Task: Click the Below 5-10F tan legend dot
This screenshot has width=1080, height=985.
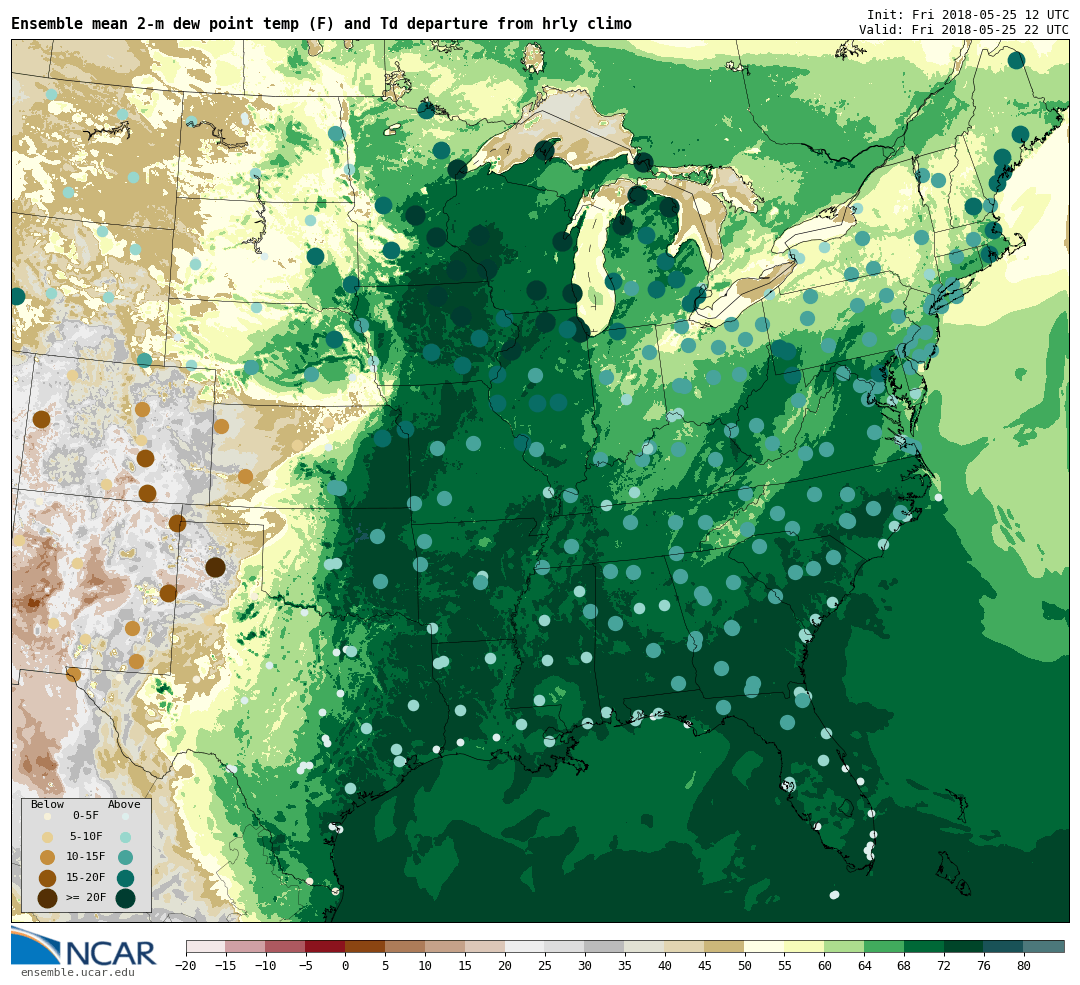Action: pyautogui.click(x=47, y=837)
